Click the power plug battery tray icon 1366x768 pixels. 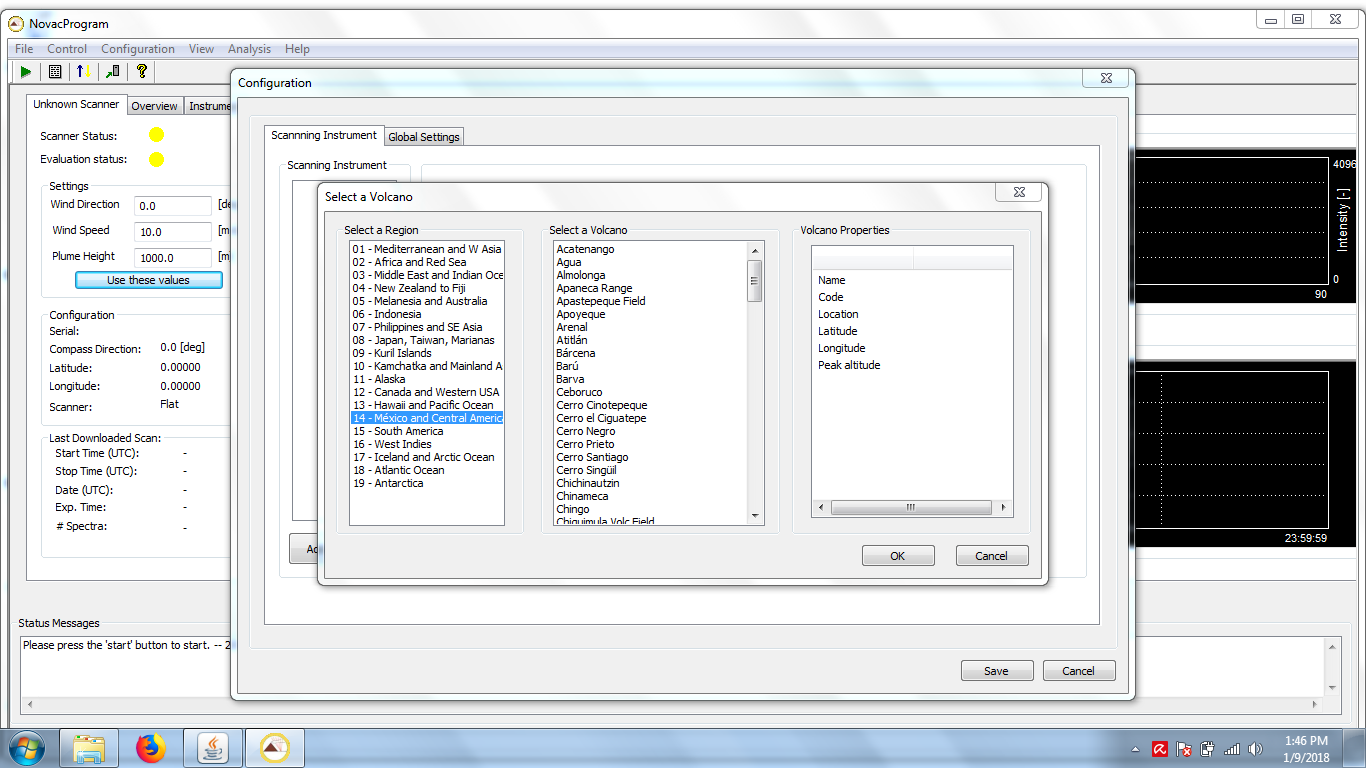click(1208, 748)
